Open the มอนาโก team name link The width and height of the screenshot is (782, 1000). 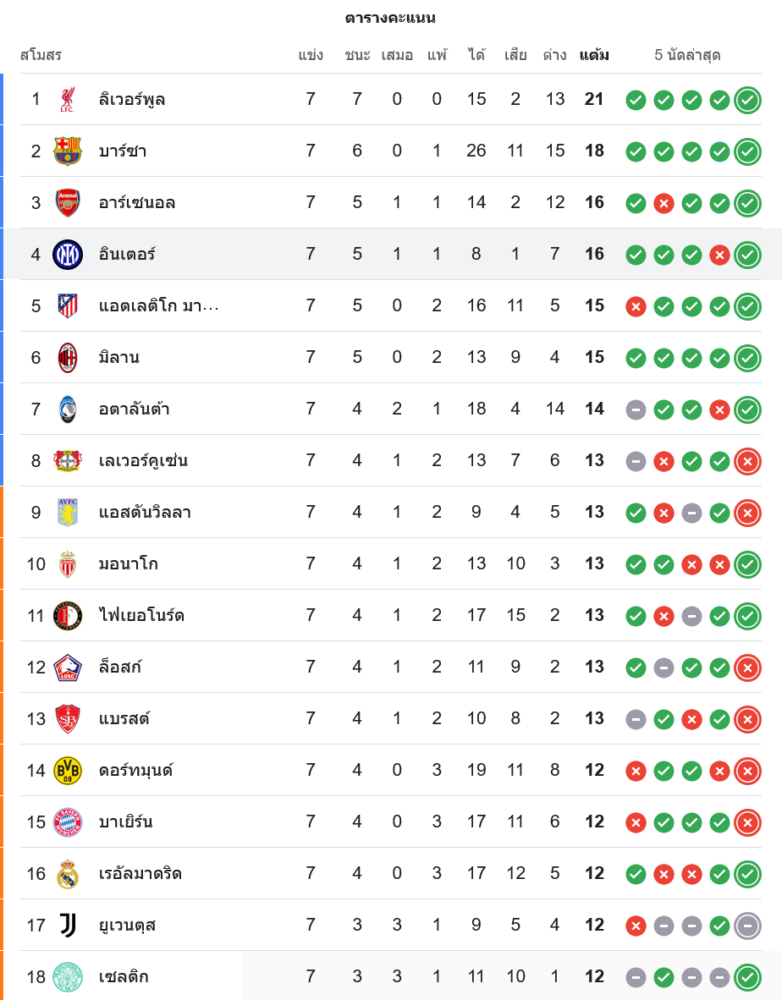tap(129, 564)
